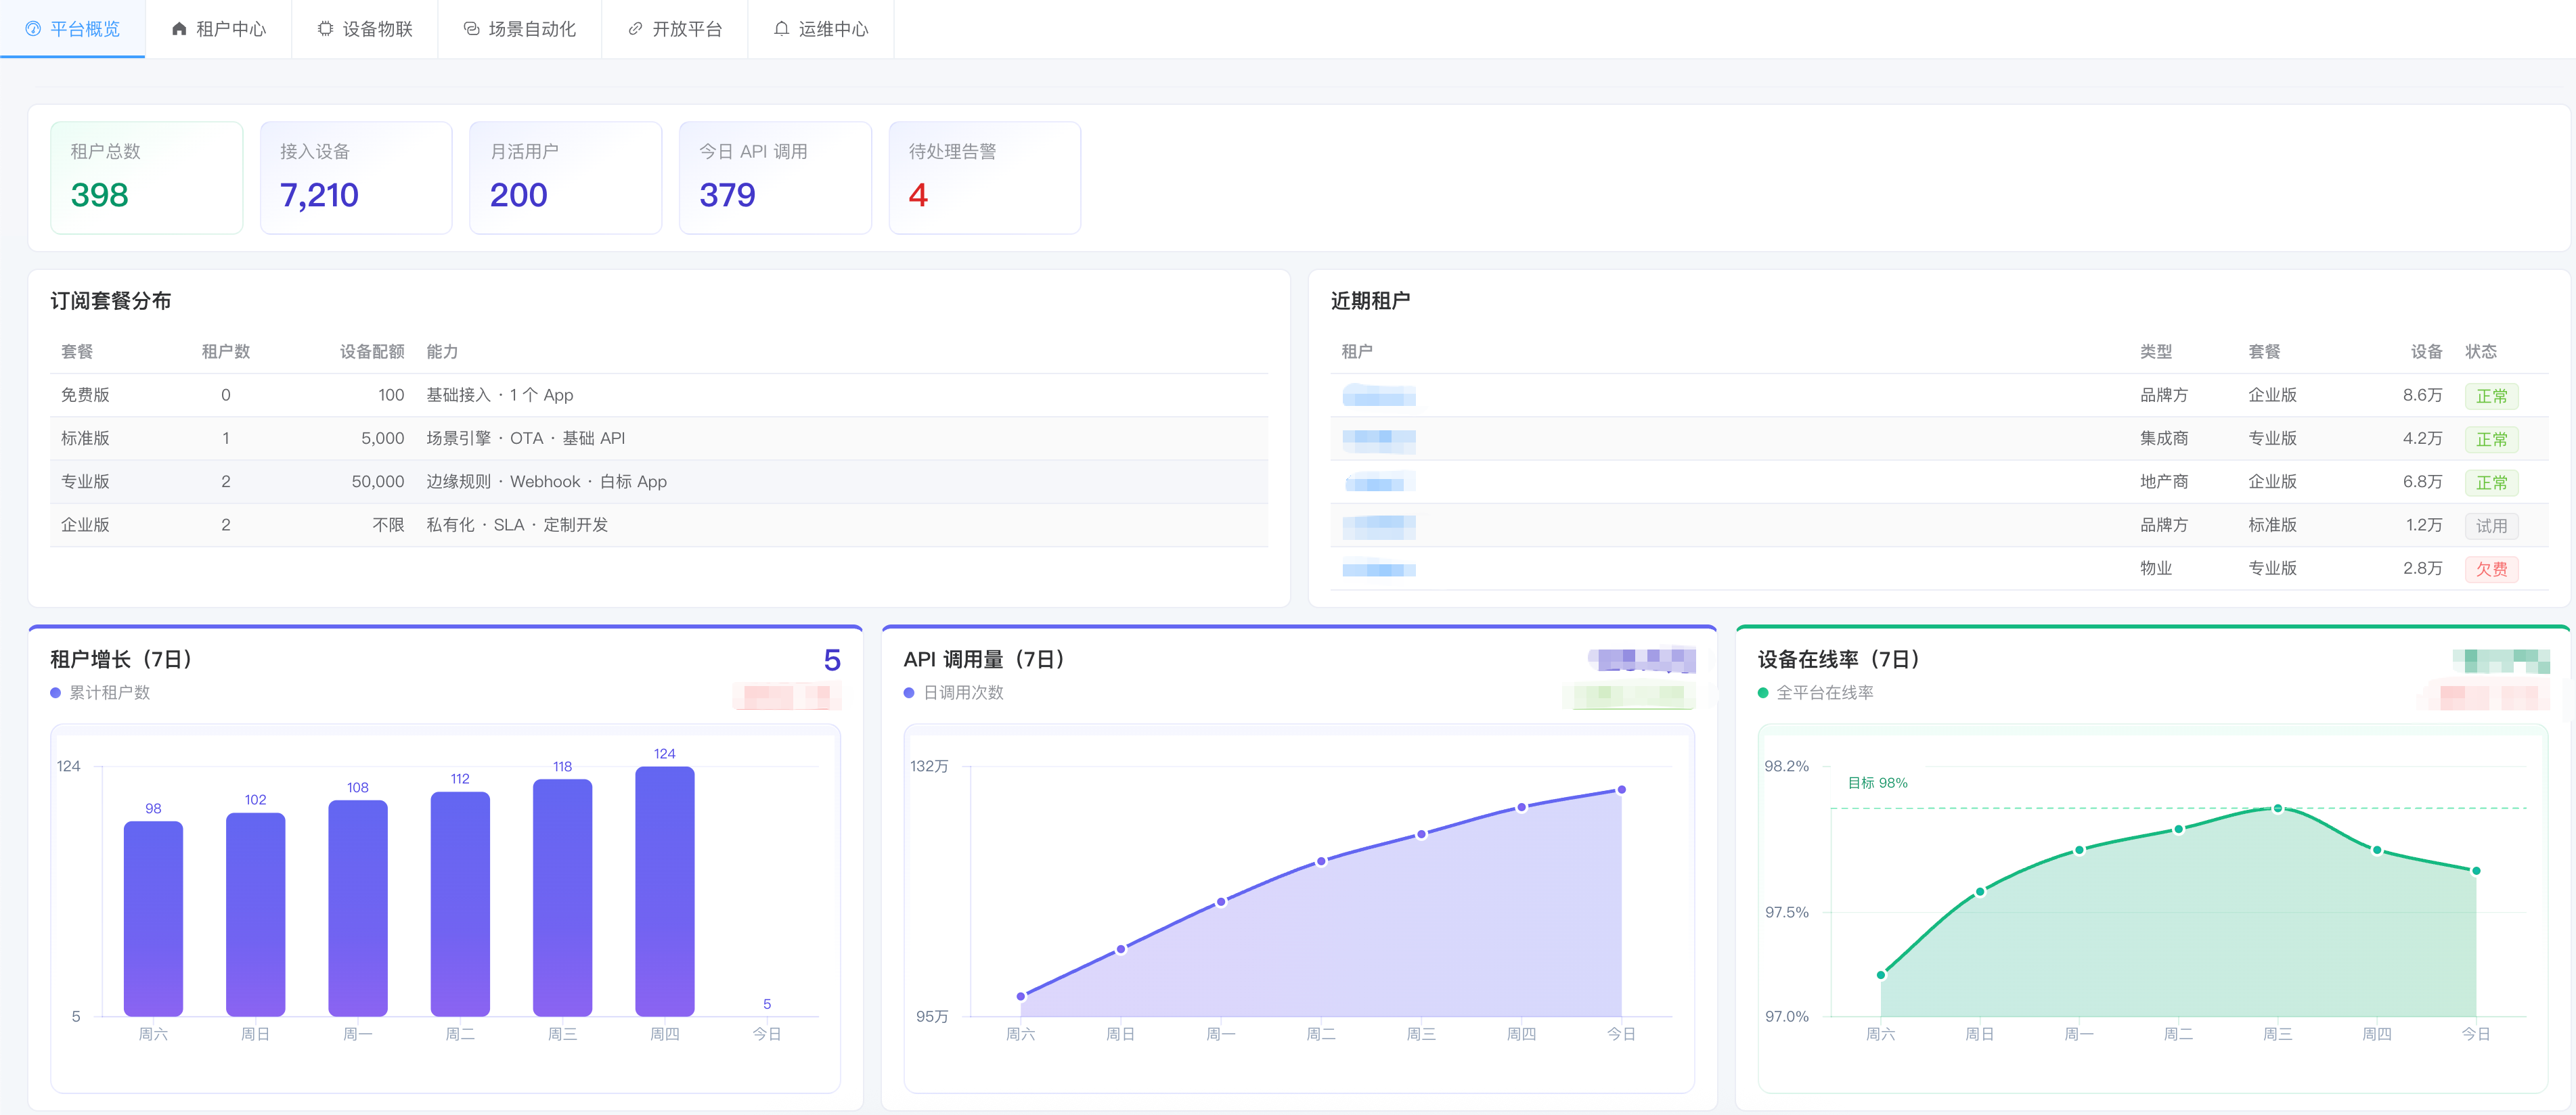Click the 租户增长（7日） title
Screen dimensions: 2576x1115
pyautogui.click(x=120, y=659)
